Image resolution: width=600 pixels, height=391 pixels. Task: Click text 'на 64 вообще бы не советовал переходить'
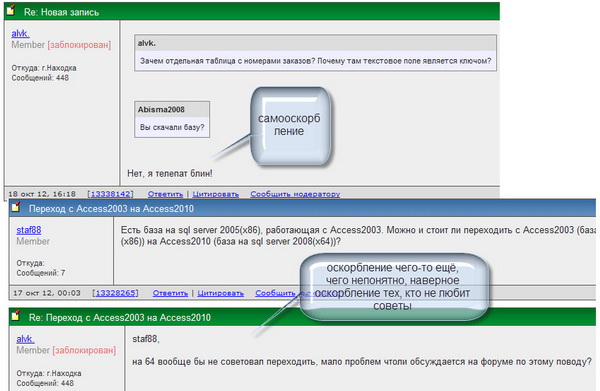225,362
